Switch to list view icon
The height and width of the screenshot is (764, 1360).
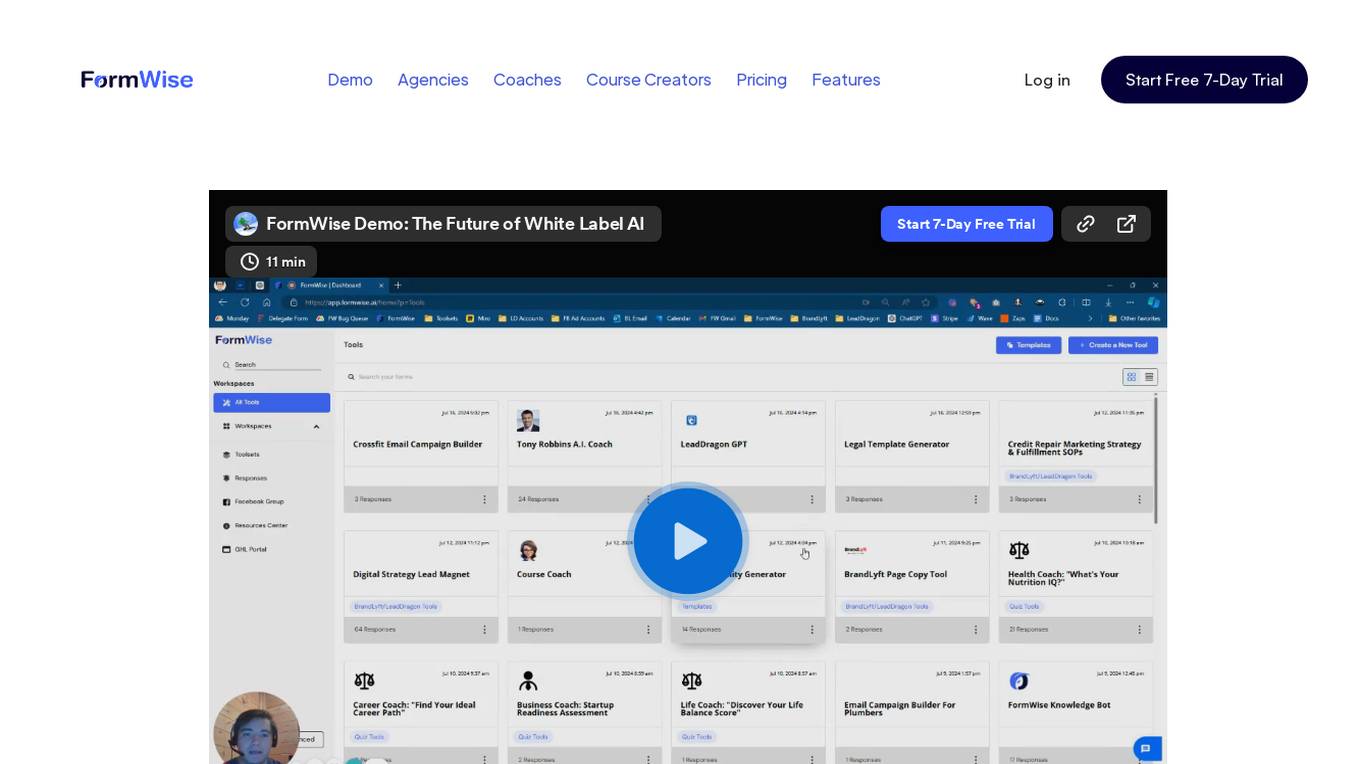(1149, 377)
